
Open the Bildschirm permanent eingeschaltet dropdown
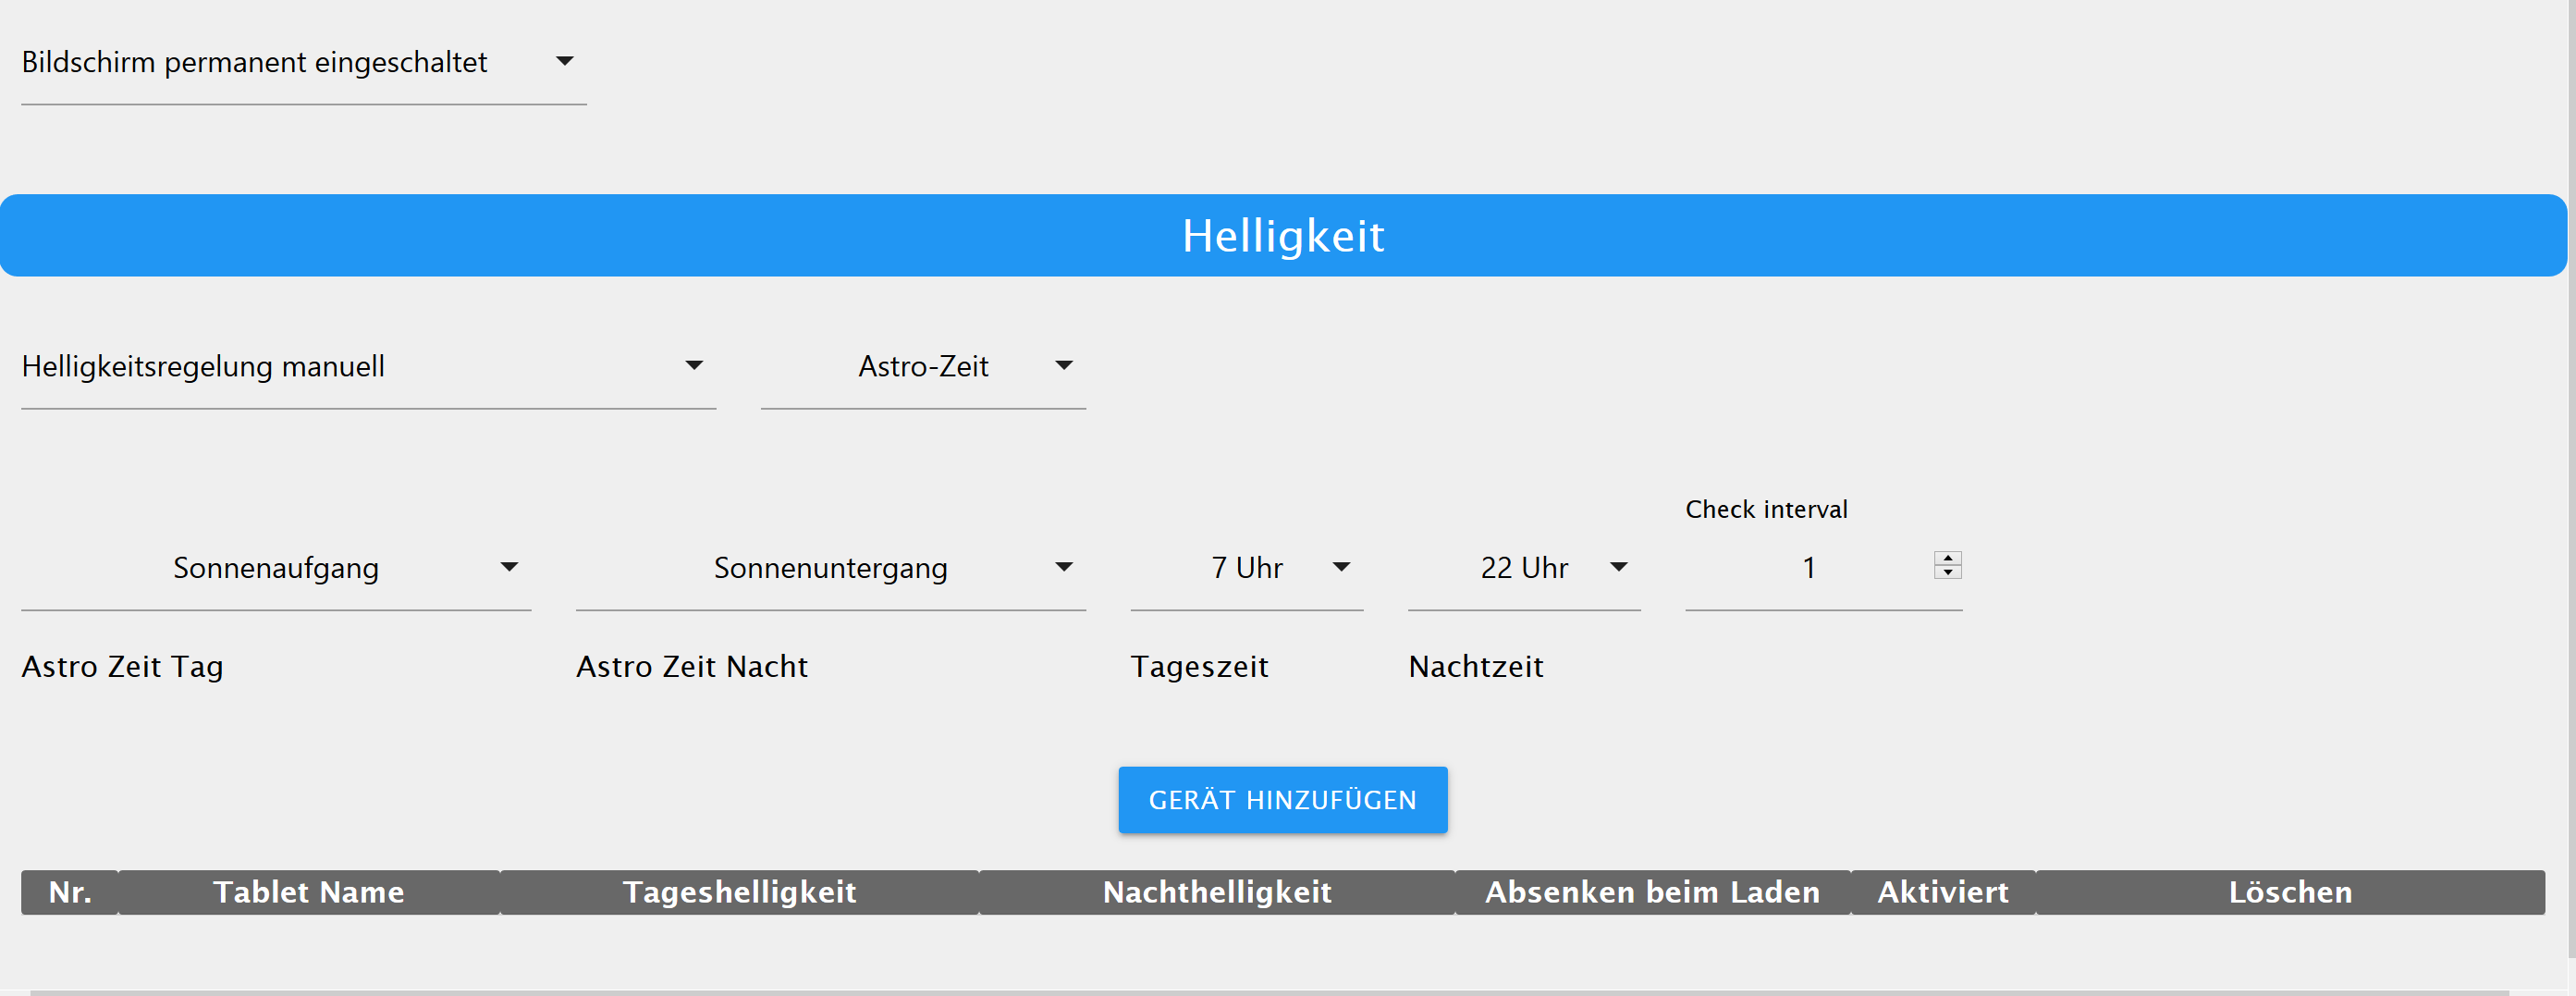(303, 63)
